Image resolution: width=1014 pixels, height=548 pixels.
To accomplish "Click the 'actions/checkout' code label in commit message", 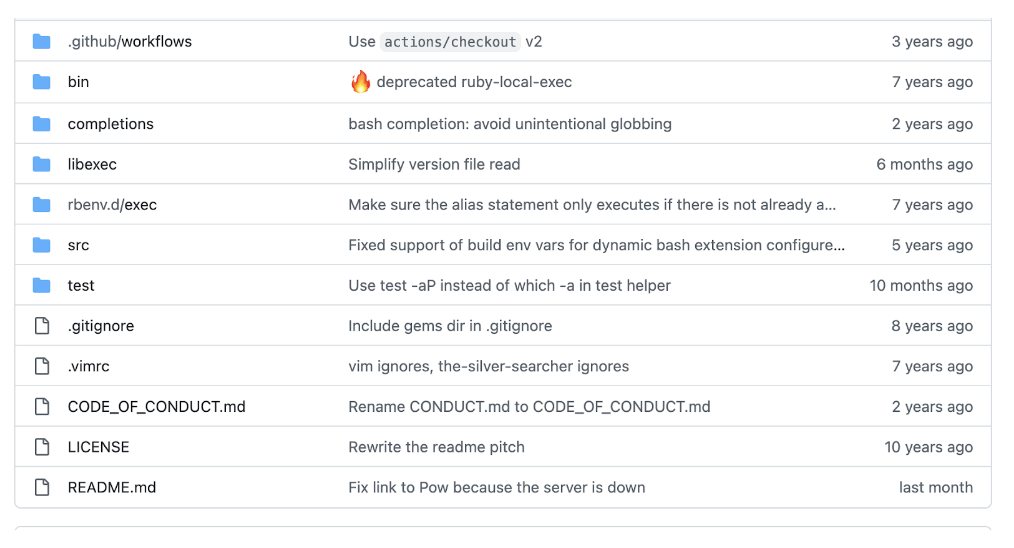I will 450,41.
